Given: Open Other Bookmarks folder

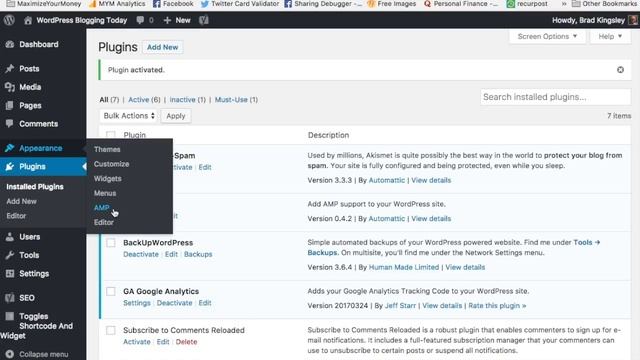Looking at the screenshot, I should click(604, 4).
